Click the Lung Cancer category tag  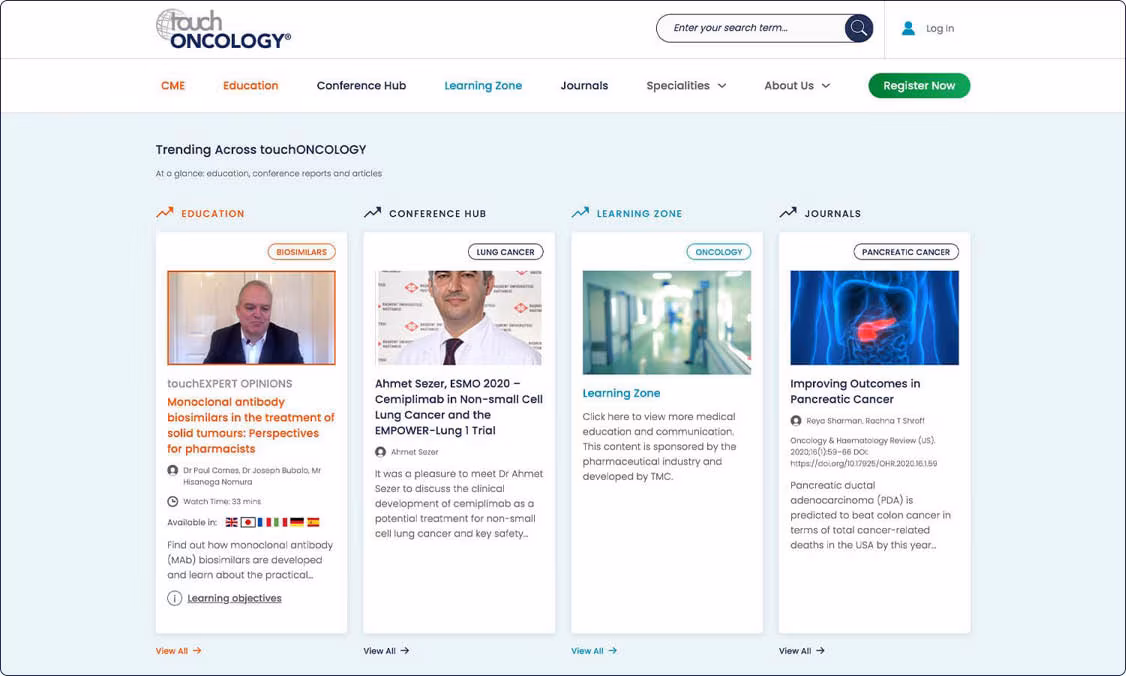506,252
